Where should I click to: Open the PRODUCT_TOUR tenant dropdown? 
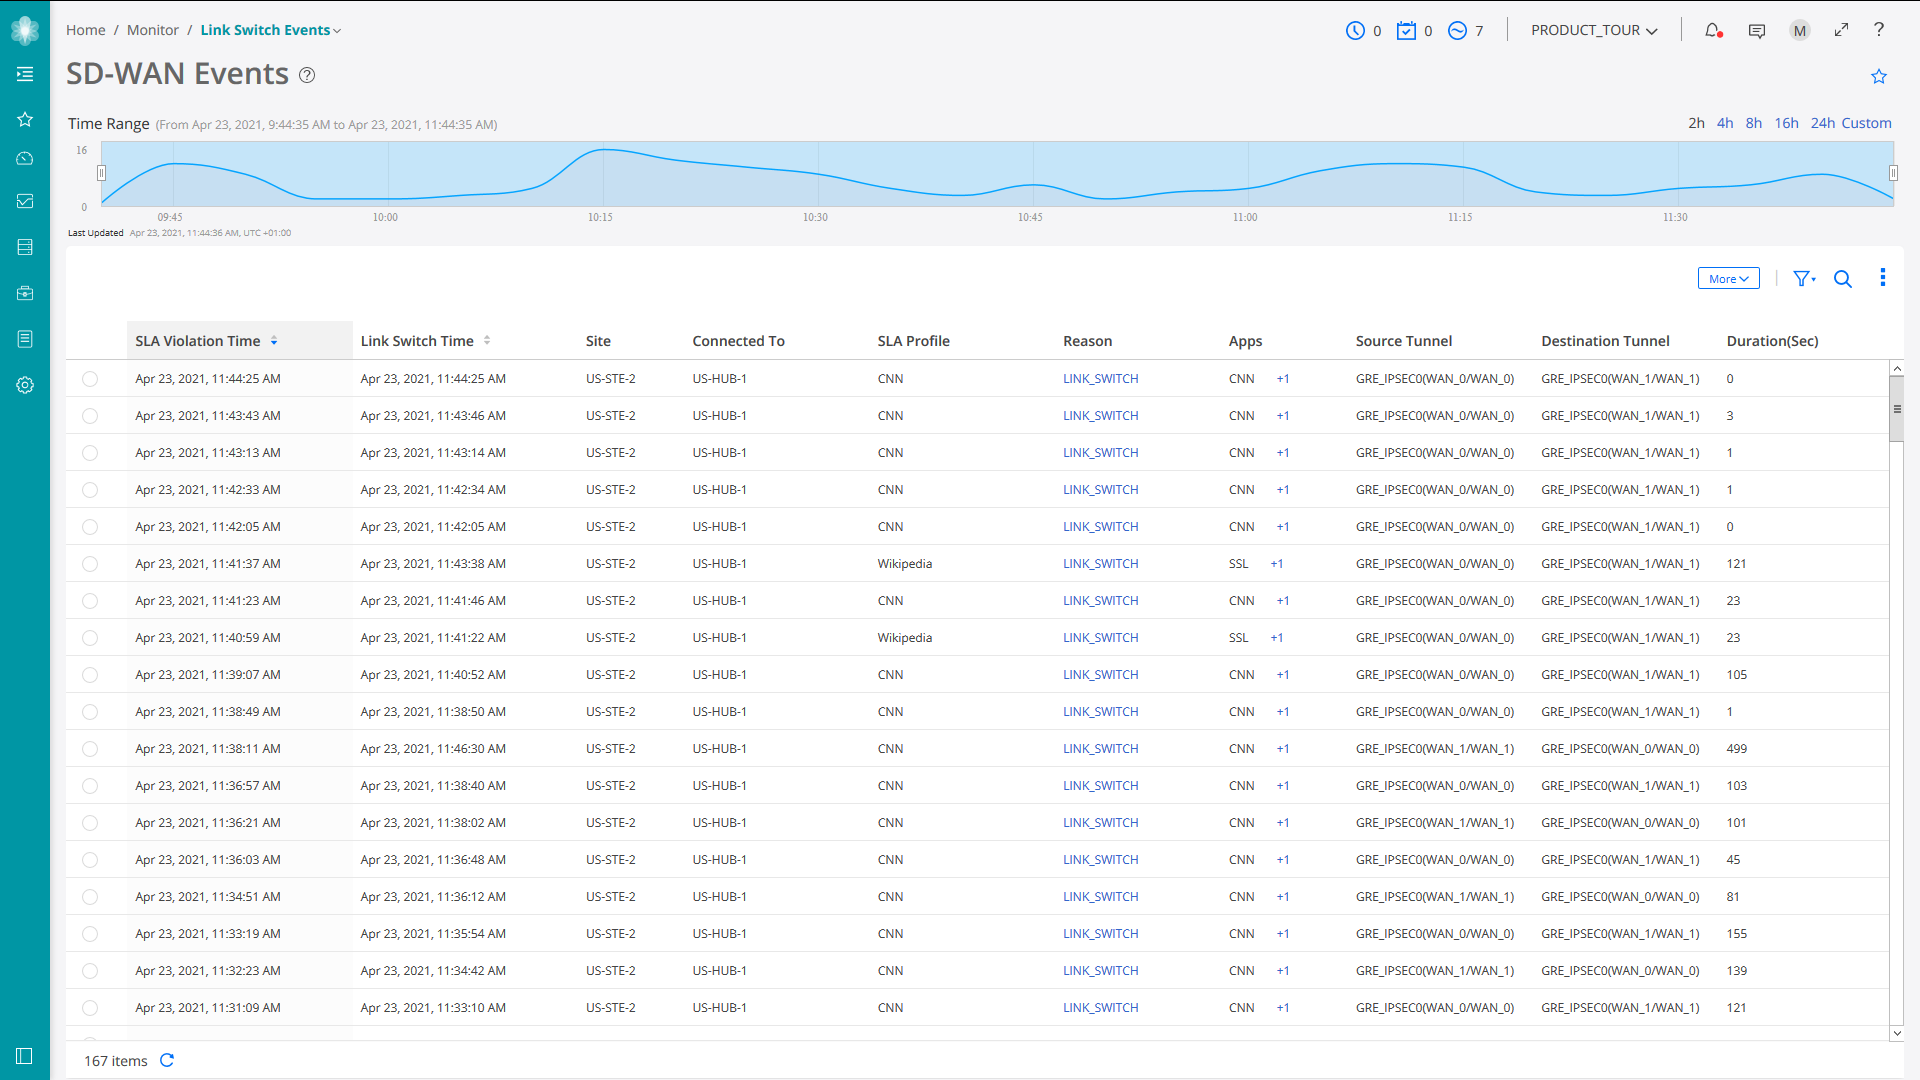point(1594,31)
